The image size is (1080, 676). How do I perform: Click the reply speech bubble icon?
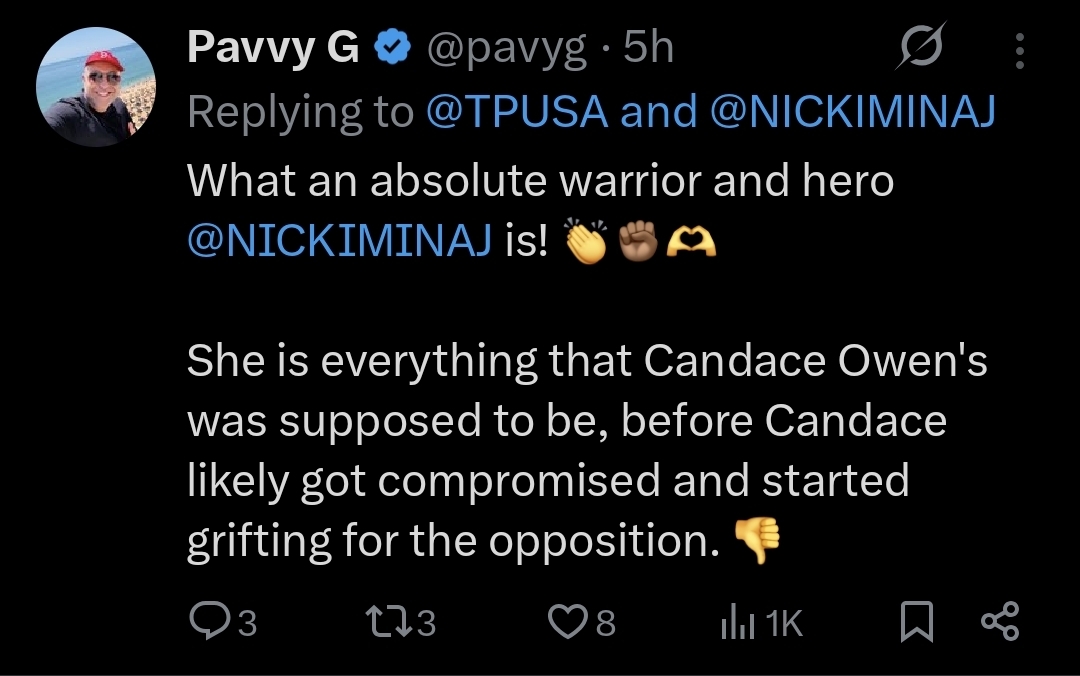pos(208,623)
